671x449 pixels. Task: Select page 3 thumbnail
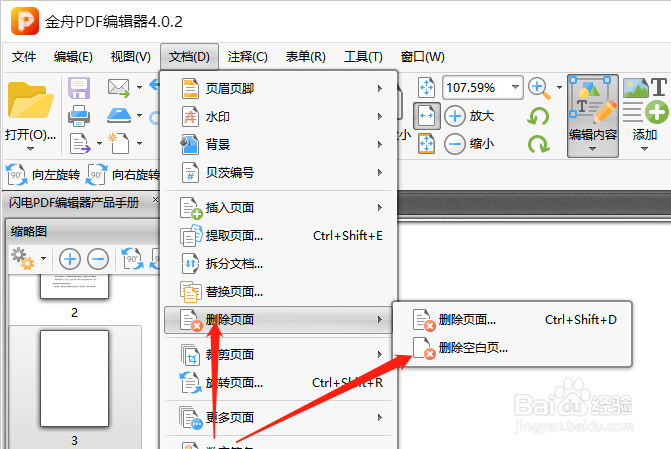pos(74,378)
